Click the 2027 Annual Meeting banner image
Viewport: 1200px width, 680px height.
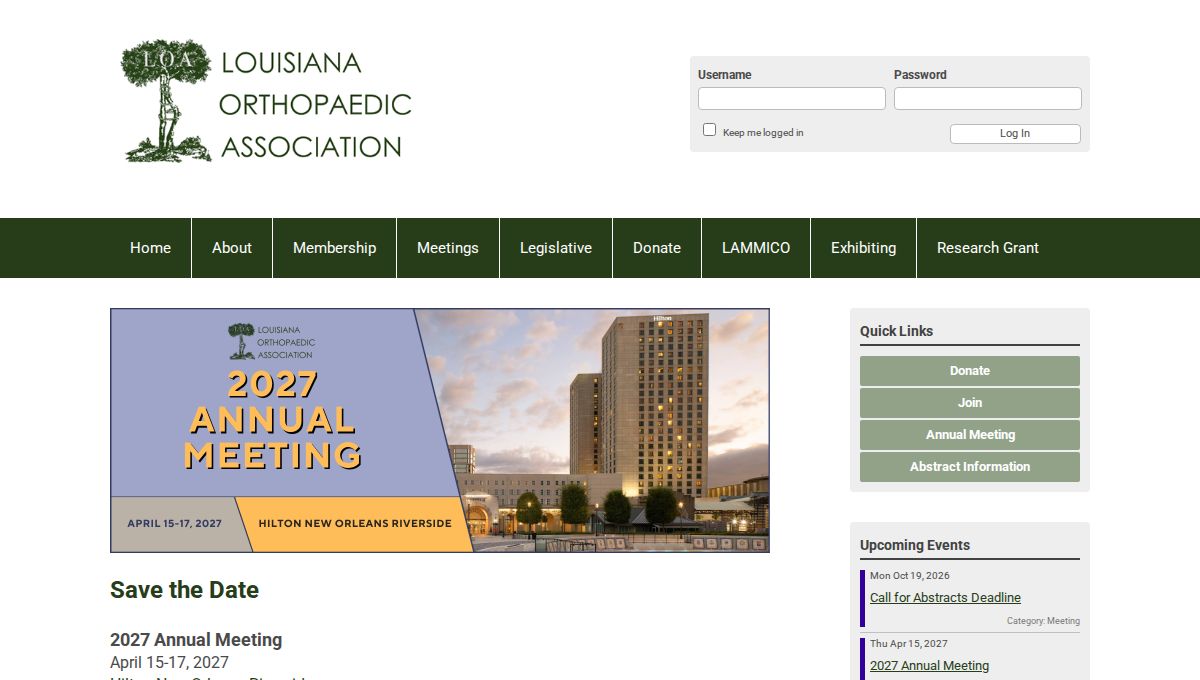[440, 430]
